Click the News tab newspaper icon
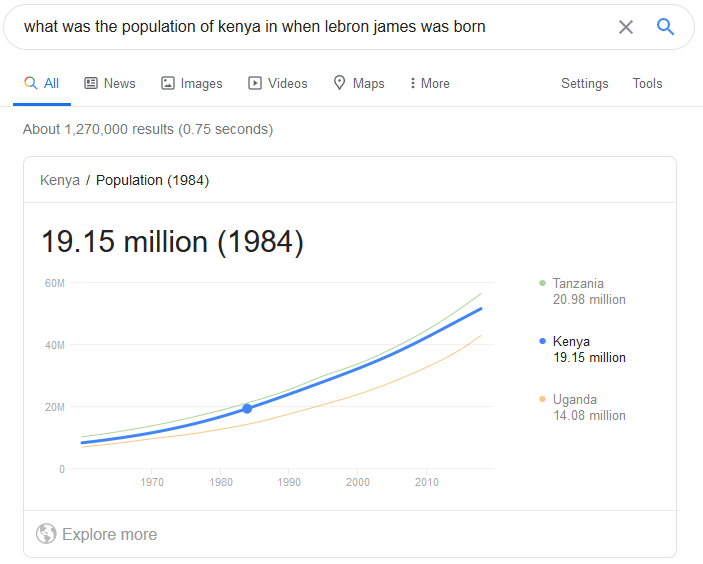703x564 pixels. tap(91, 83)
